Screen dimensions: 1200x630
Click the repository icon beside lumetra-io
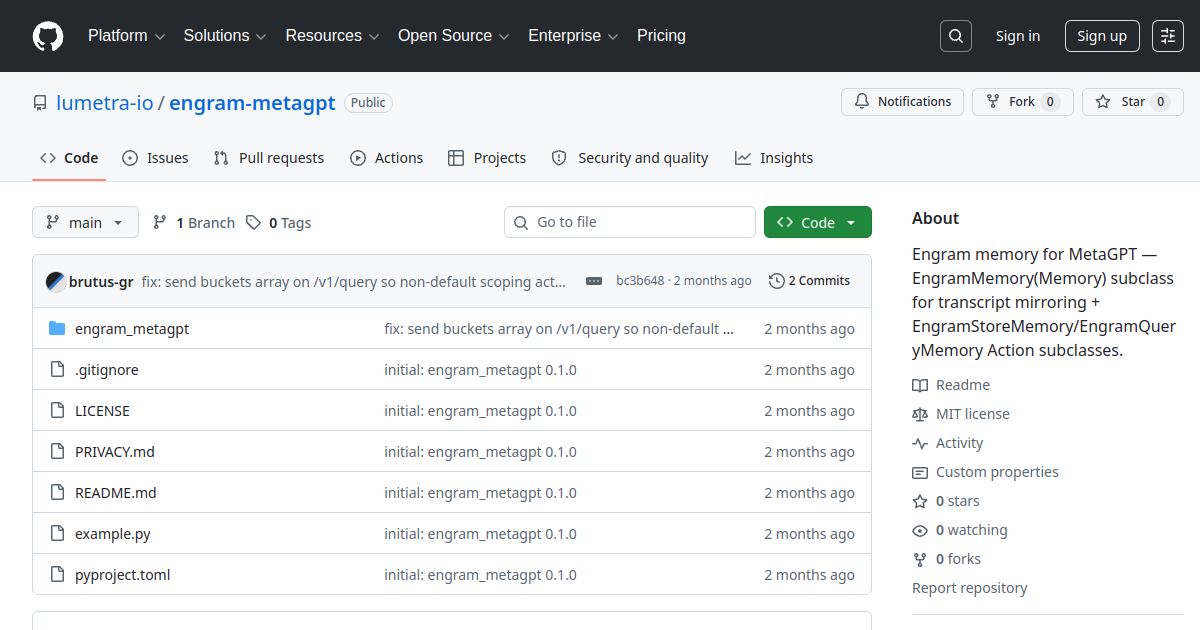40,103
